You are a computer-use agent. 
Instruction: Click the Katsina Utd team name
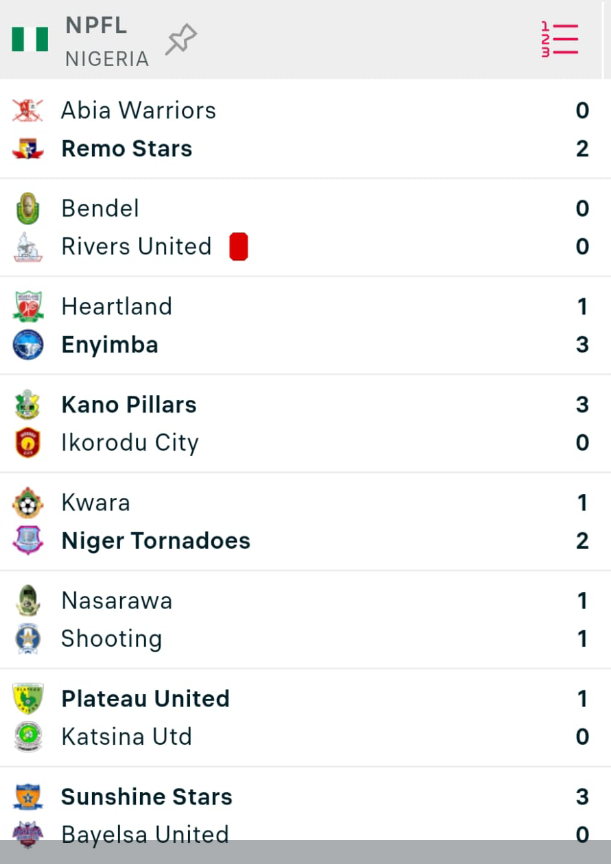[x=126, y=737]
